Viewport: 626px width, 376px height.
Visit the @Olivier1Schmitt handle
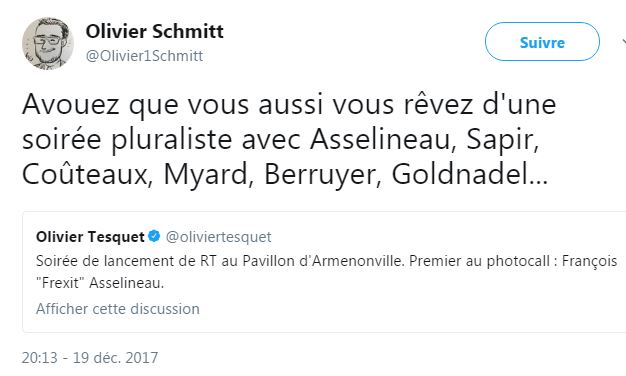click(145, 56)
